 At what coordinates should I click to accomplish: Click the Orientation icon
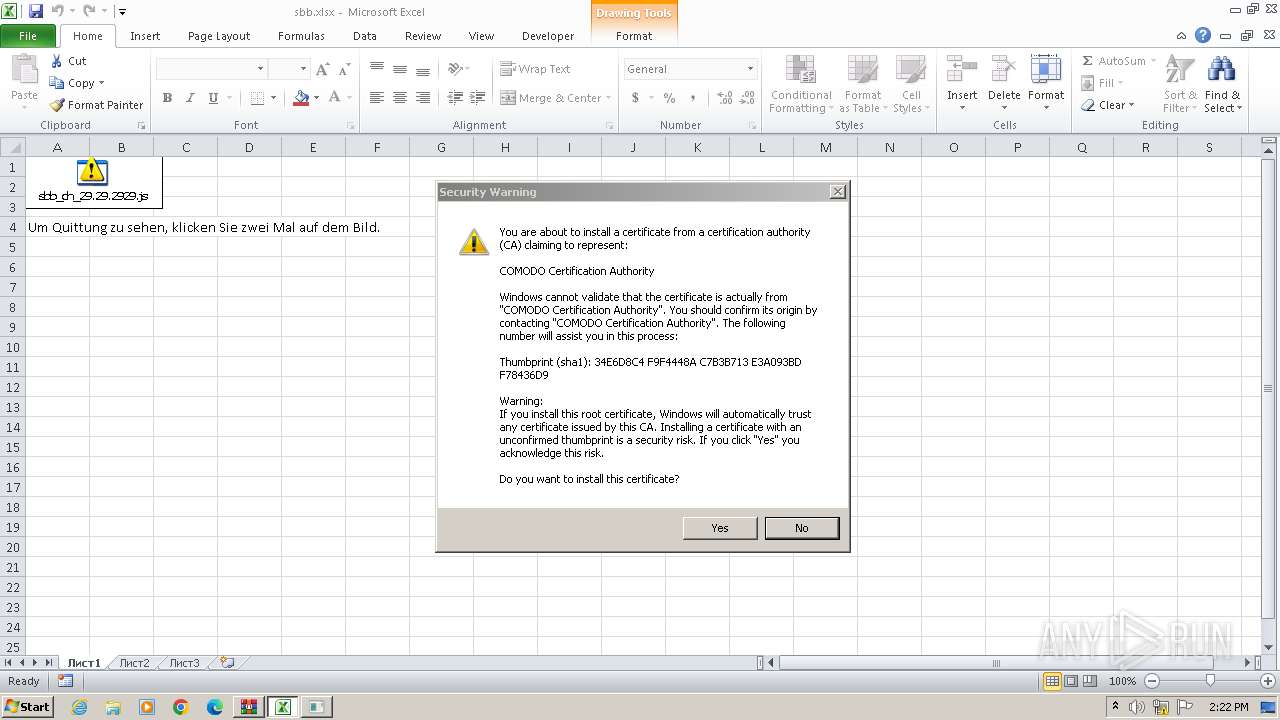point(457,69)
